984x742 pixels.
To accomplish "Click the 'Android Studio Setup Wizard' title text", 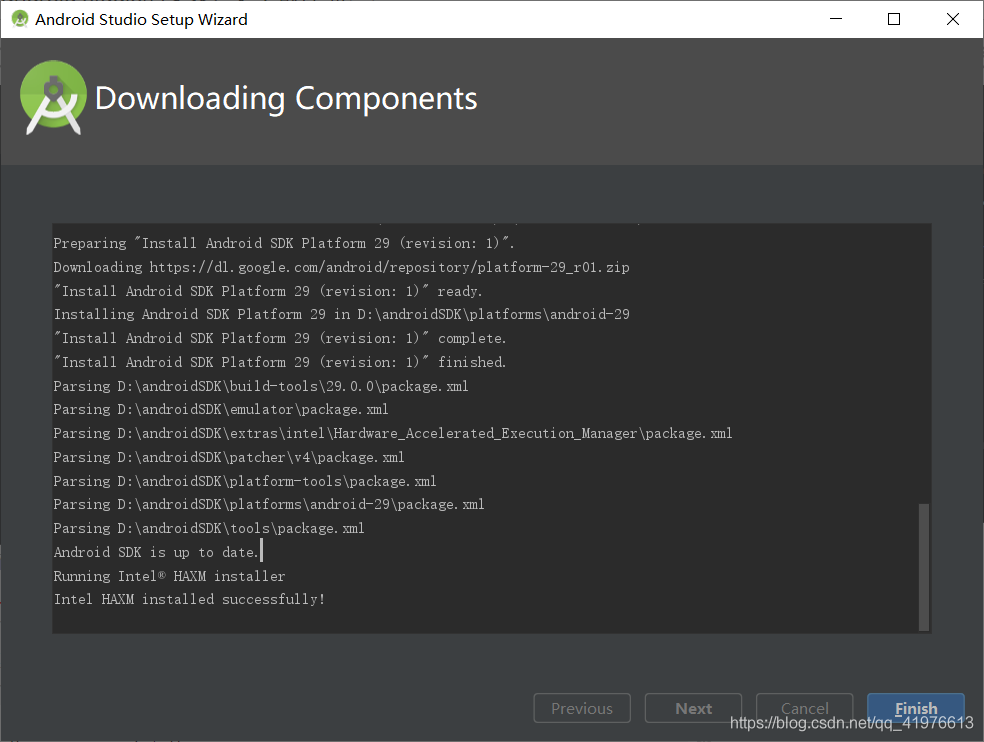I will [x=143, y=18].
